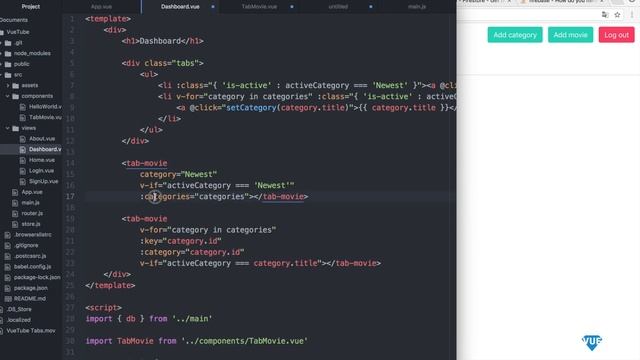Click the file icon beside Login.vue
640x360 pixels.
[23, 171]
